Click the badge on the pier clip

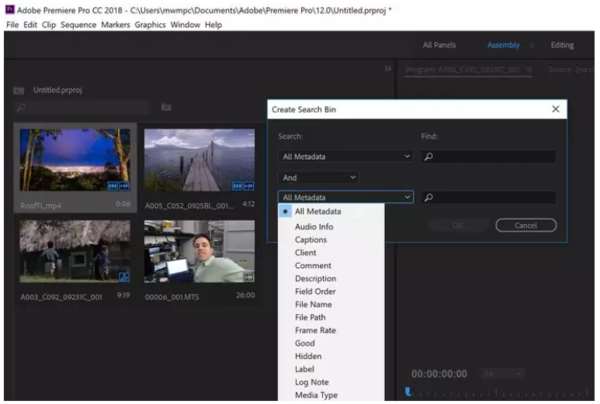coord(243,186)
